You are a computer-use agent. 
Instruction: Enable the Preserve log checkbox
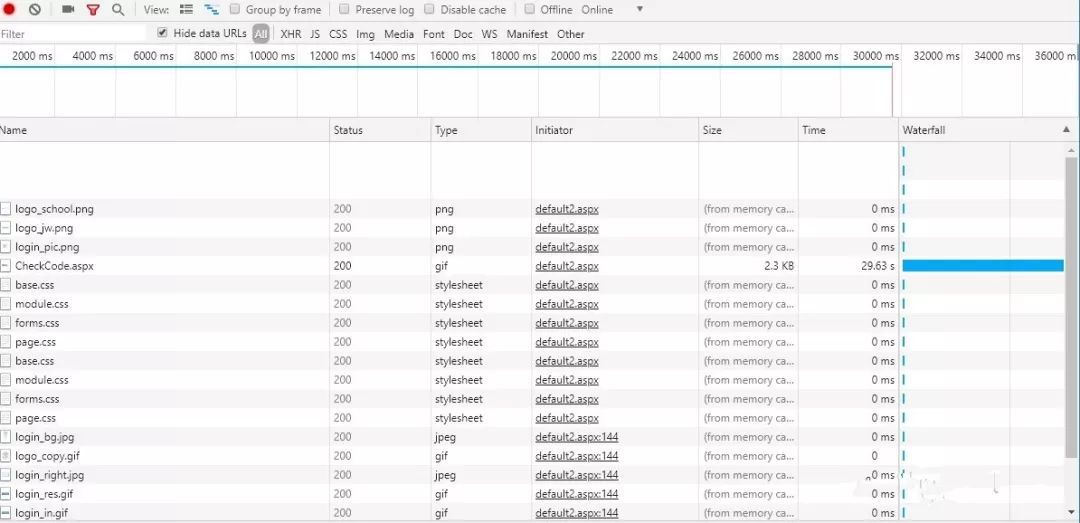344,9
